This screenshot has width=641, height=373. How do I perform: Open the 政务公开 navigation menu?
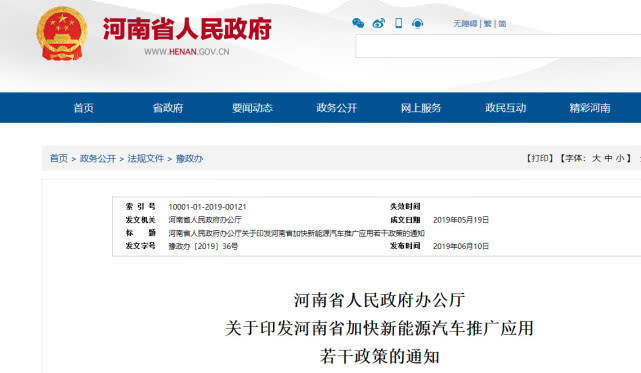(x=336, y=108)
